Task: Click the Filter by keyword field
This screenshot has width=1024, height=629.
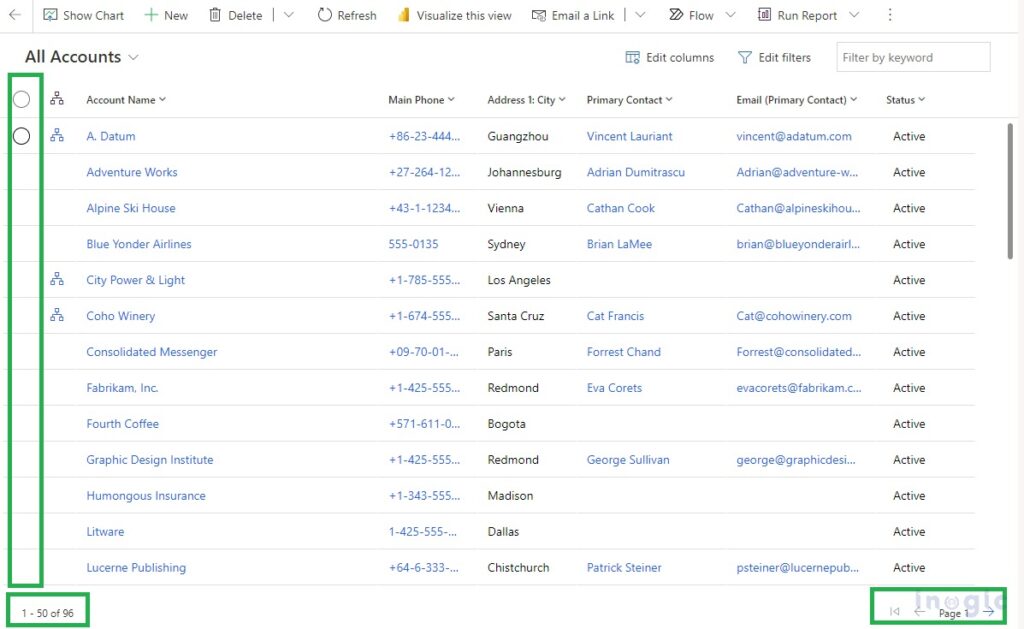Action: pos(912,57)
